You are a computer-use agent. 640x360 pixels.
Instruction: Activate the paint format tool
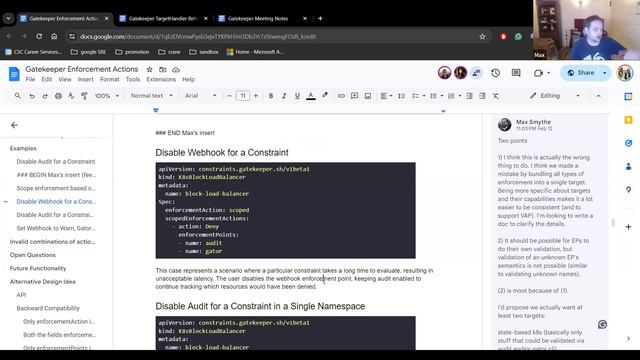point(84,96)
